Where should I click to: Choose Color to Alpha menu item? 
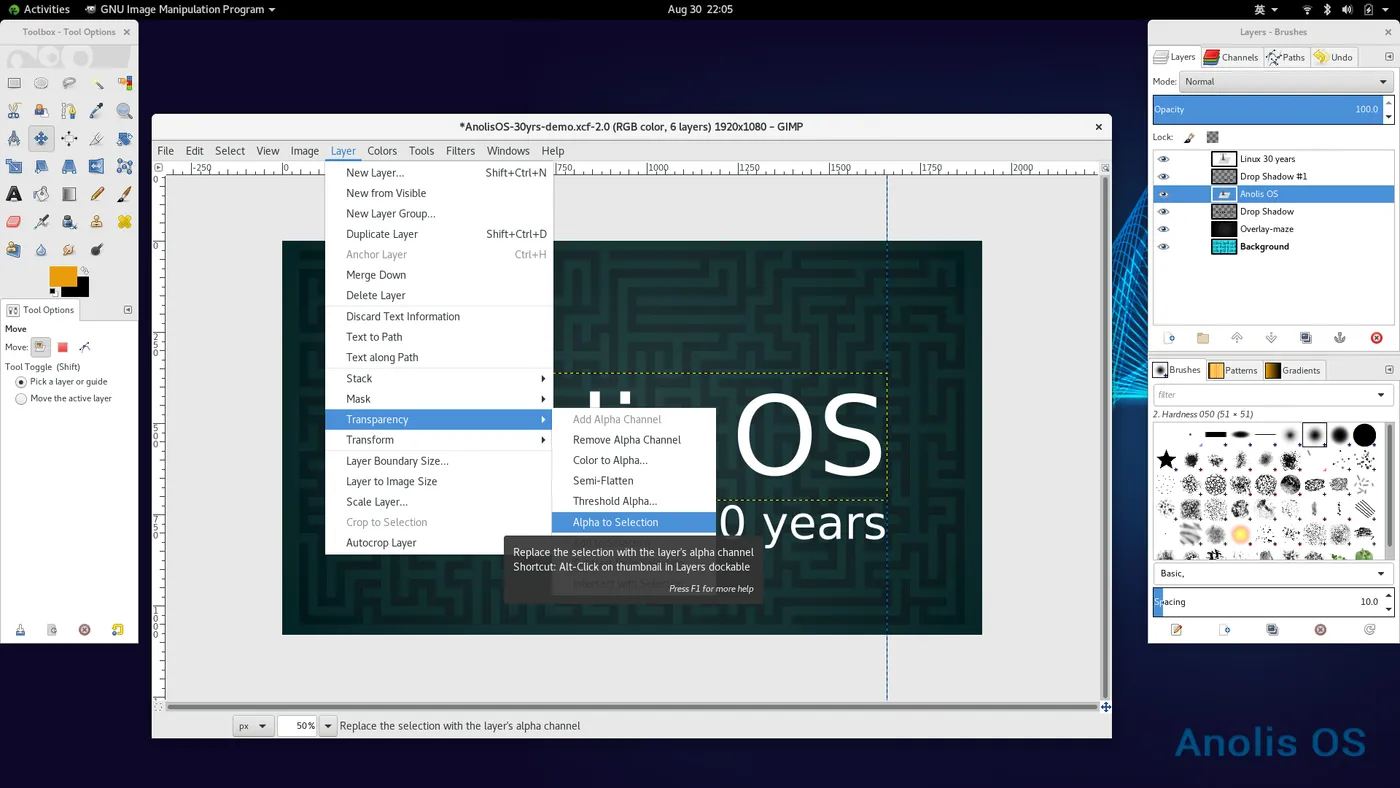[634, 461]
